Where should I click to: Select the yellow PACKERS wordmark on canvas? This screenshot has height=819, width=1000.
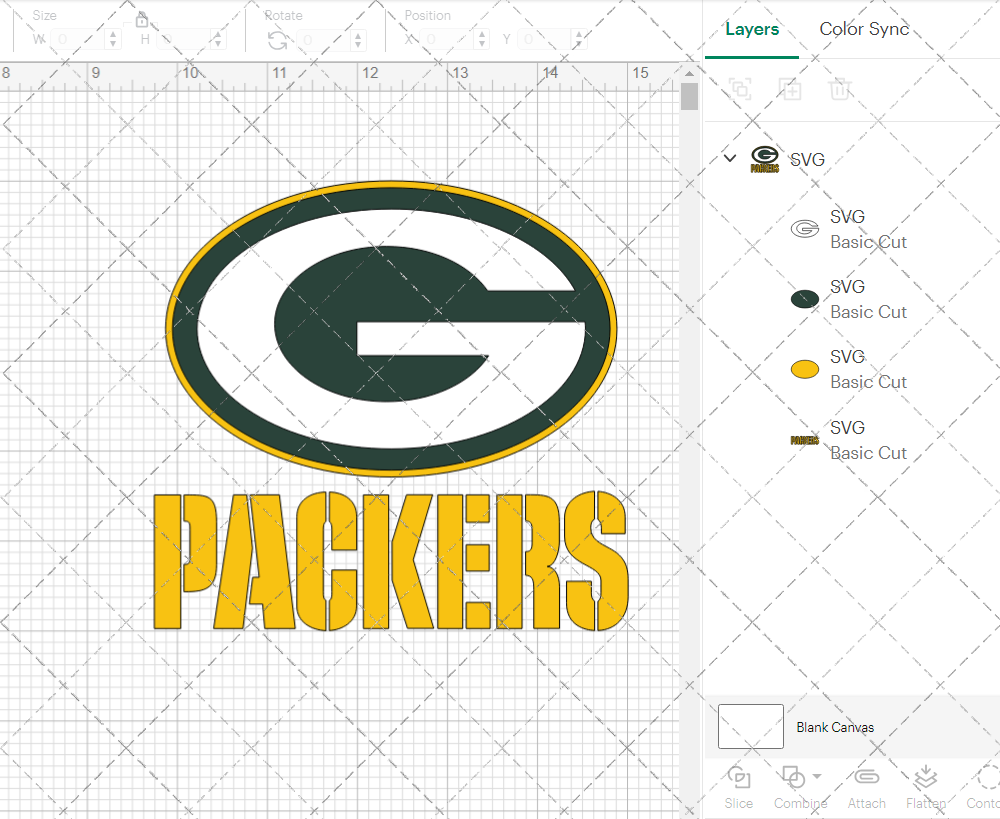[x=391, y=561]
